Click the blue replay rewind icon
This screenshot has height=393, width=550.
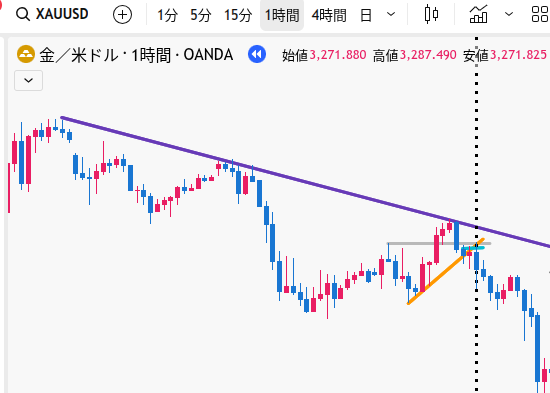(257, 54)
